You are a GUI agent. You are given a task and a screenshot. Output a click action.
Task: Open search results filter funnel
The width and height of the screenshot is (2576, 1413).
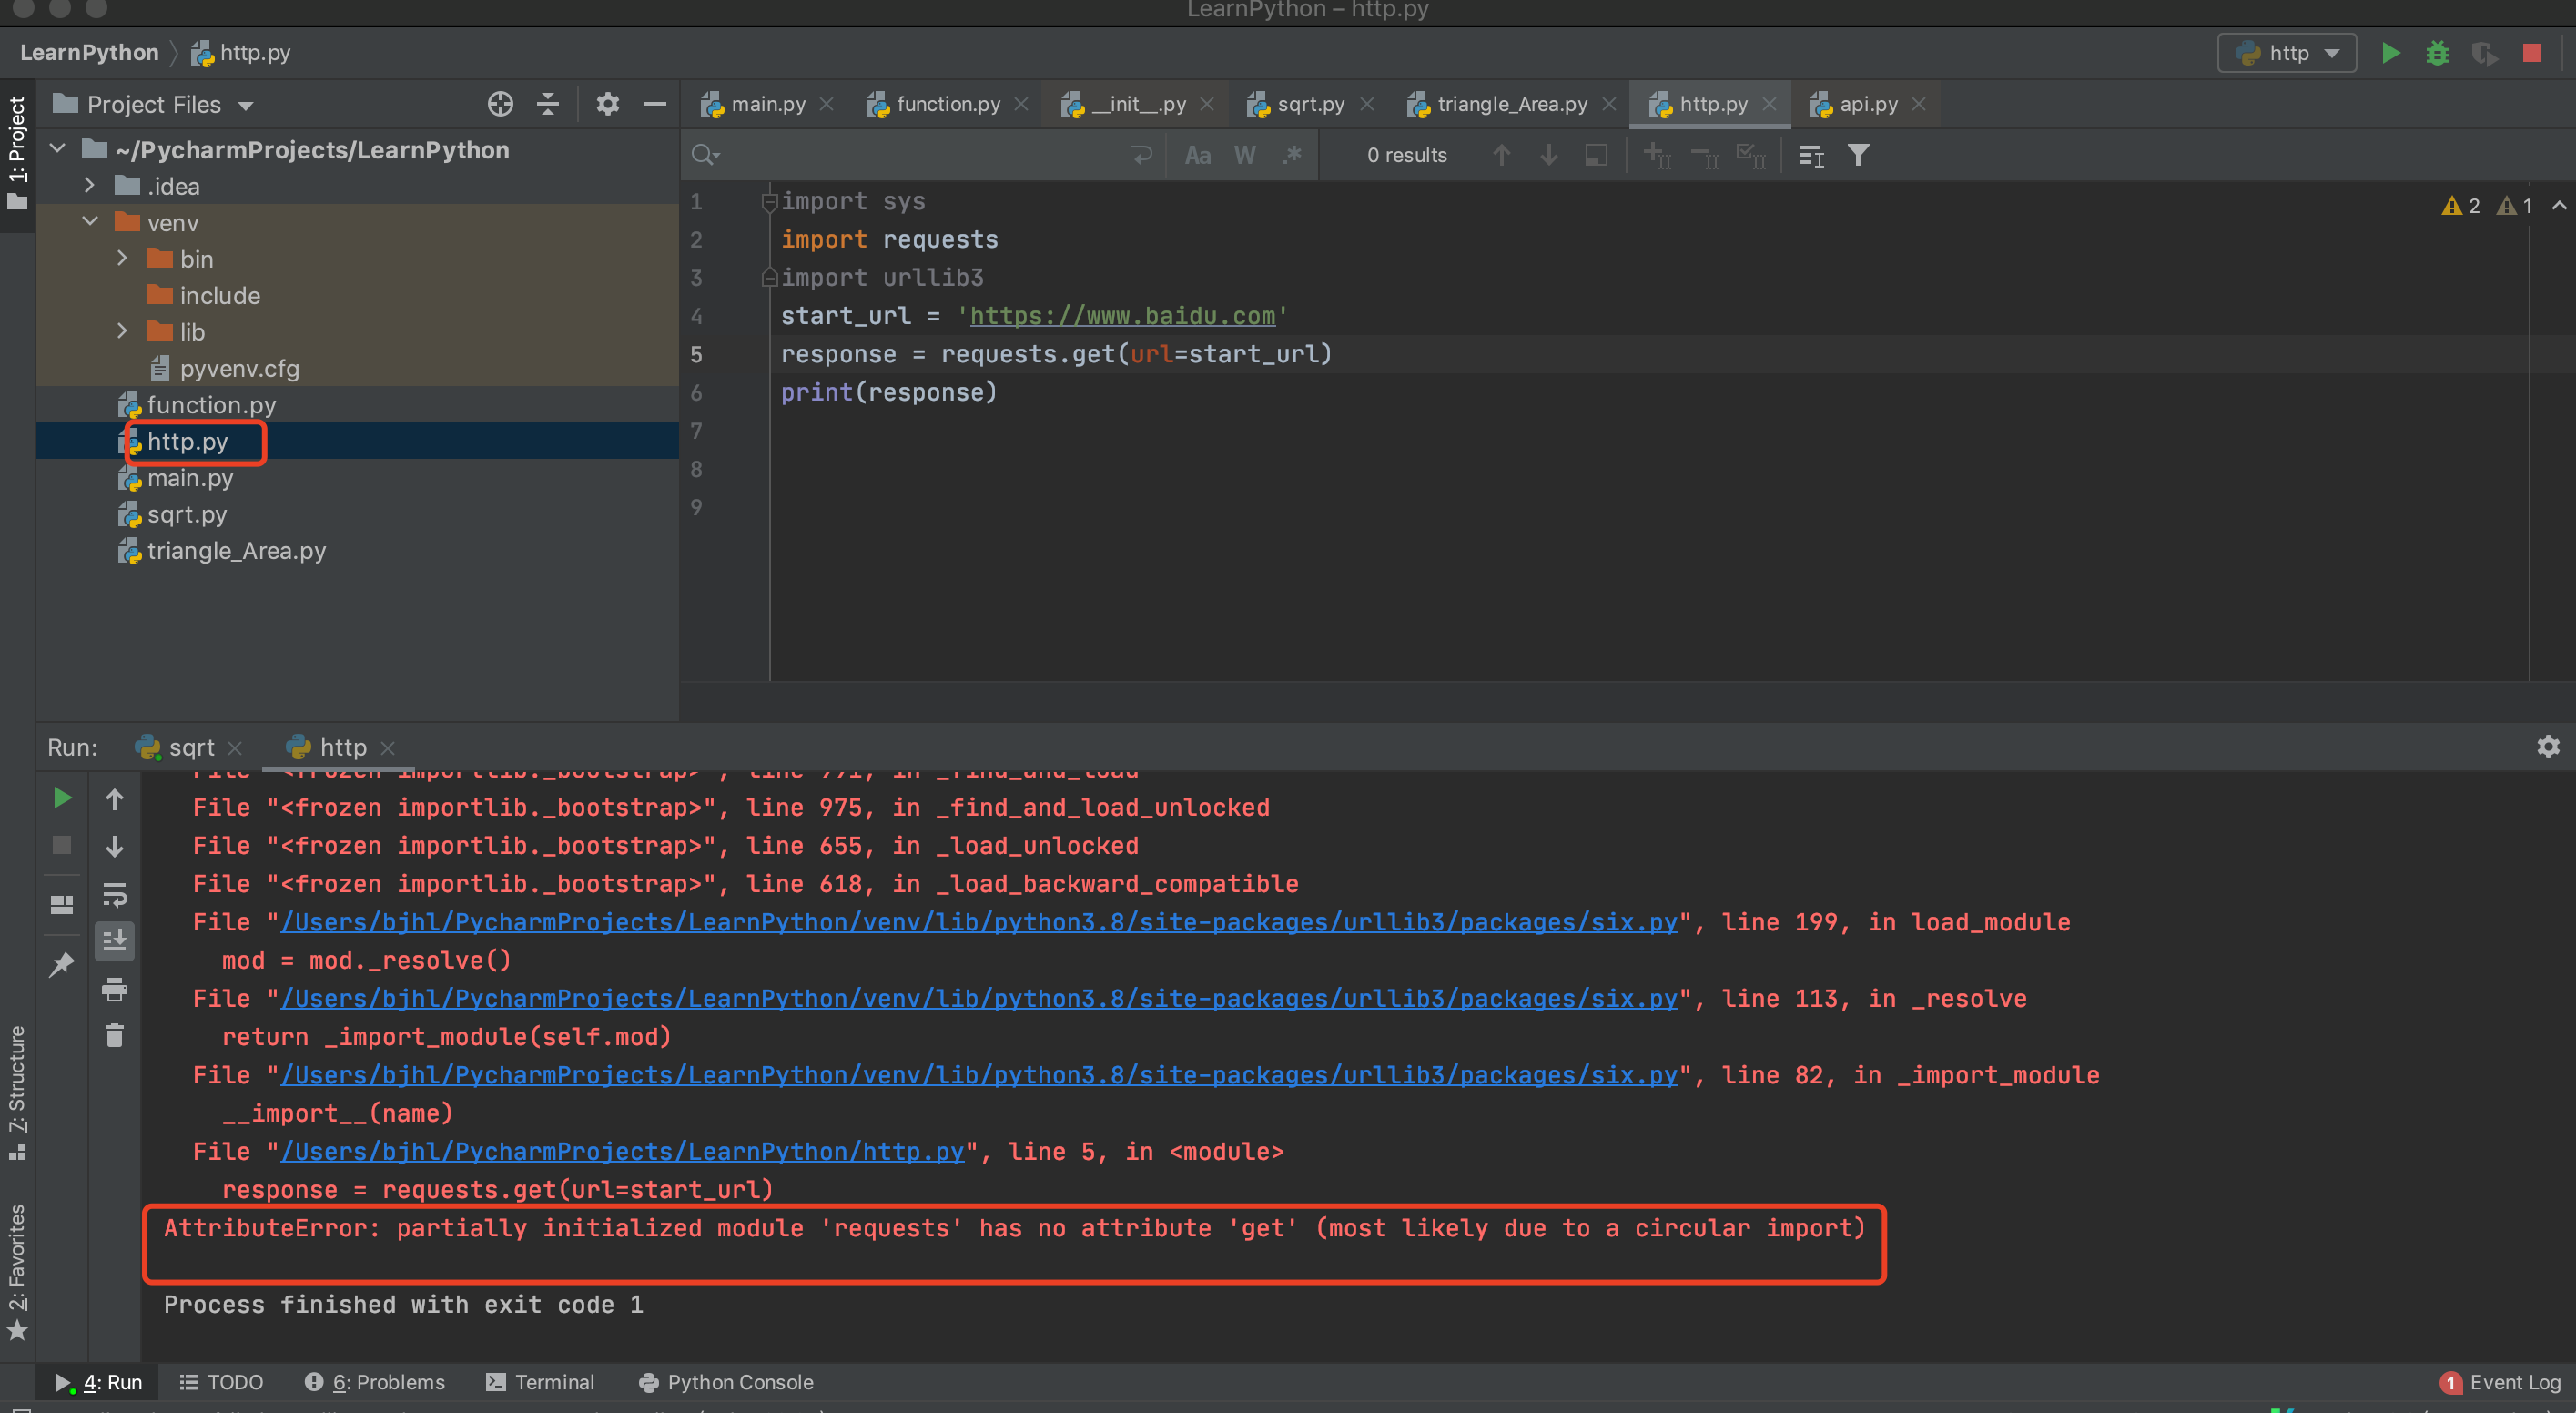1858,155
